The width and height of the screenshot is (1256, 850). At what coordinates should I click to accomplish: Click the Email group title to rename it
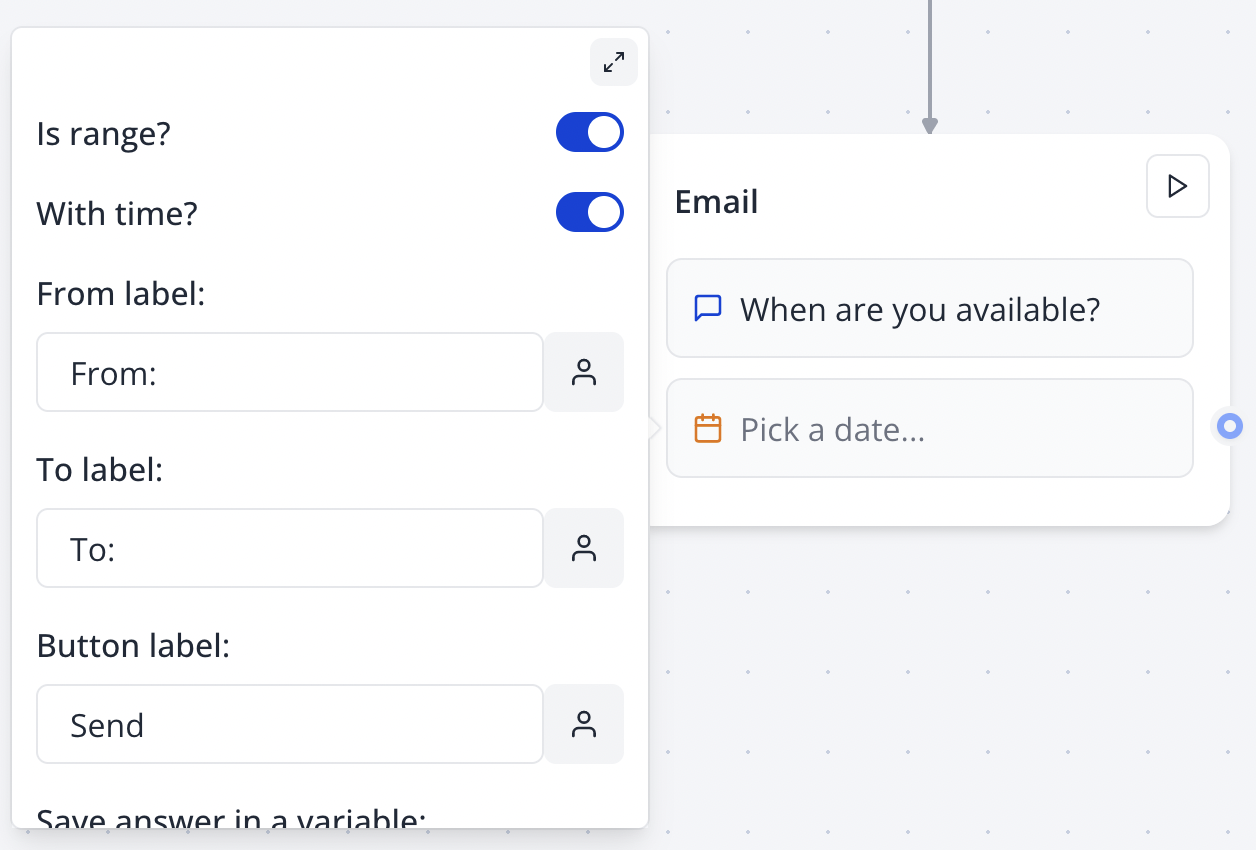coord(716,201)
